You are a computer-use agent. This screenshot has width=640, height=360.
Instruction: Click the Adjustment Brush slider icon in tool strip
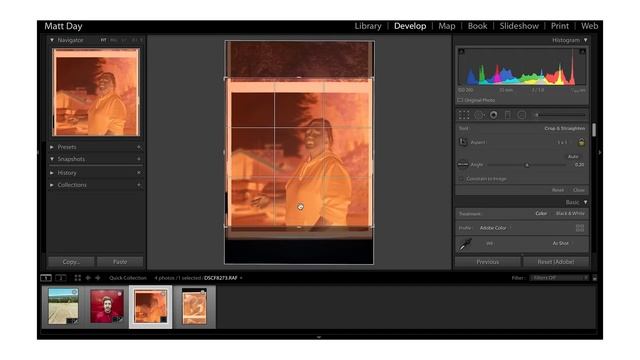tap(559, 115)
